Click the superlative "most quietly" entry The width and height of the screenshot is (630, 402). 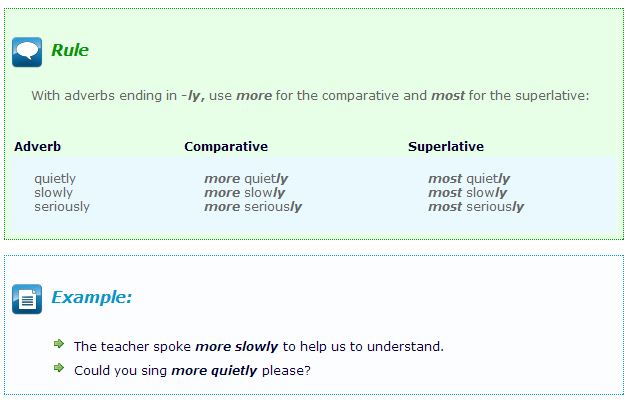tap(469, 179)
